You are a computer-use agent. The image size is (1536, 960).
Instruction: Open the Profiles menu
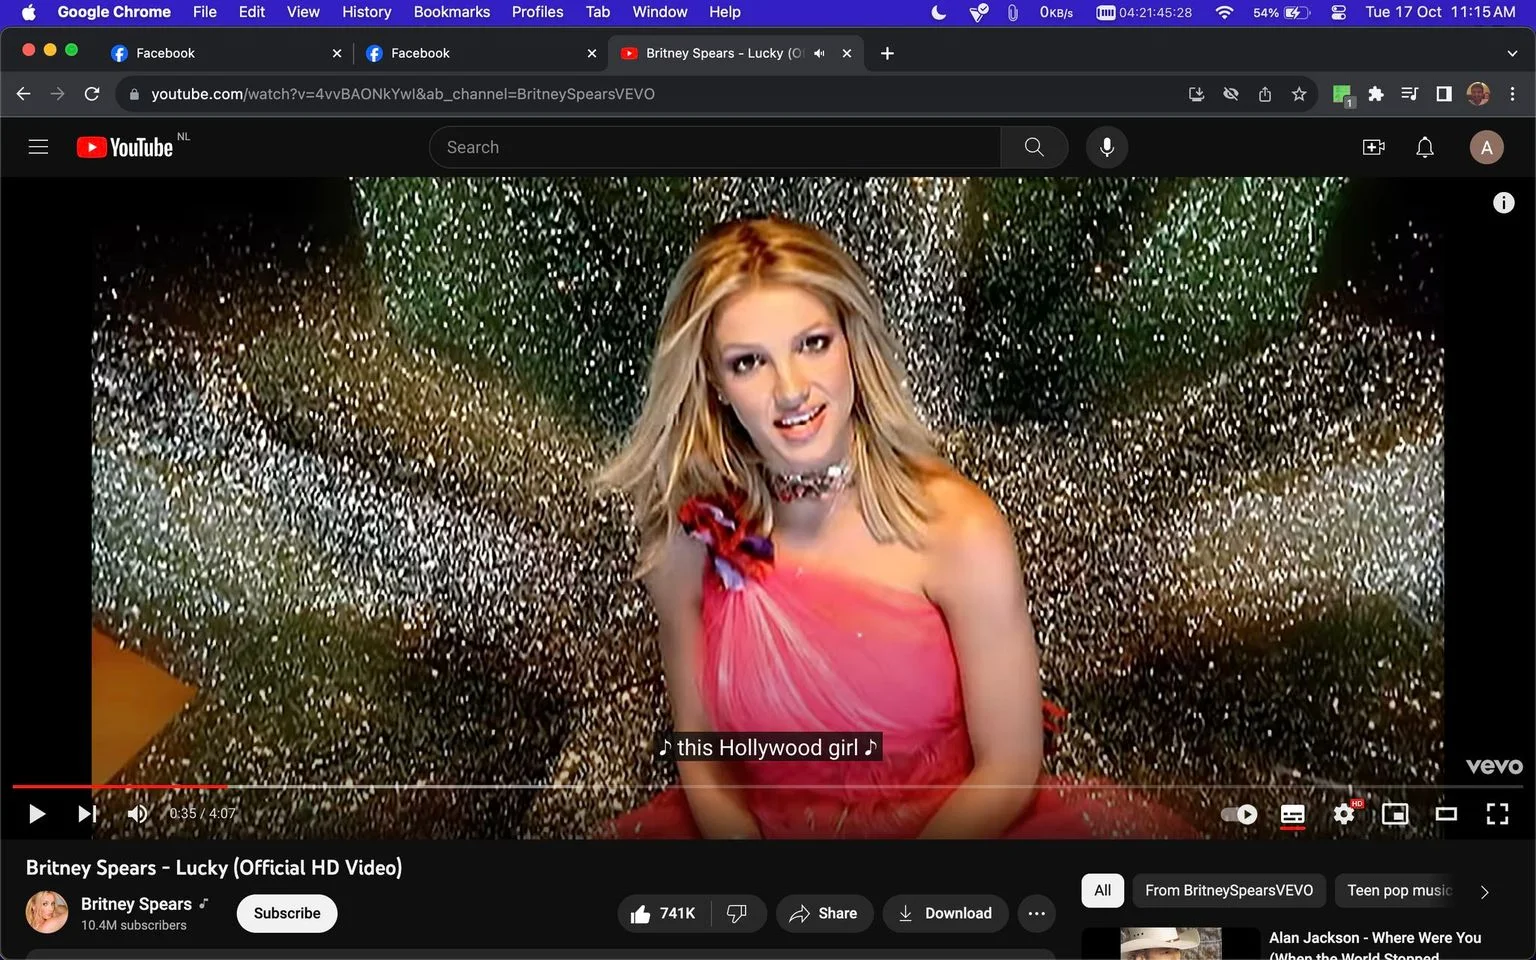pyautogui.click(x=537, y=12)
